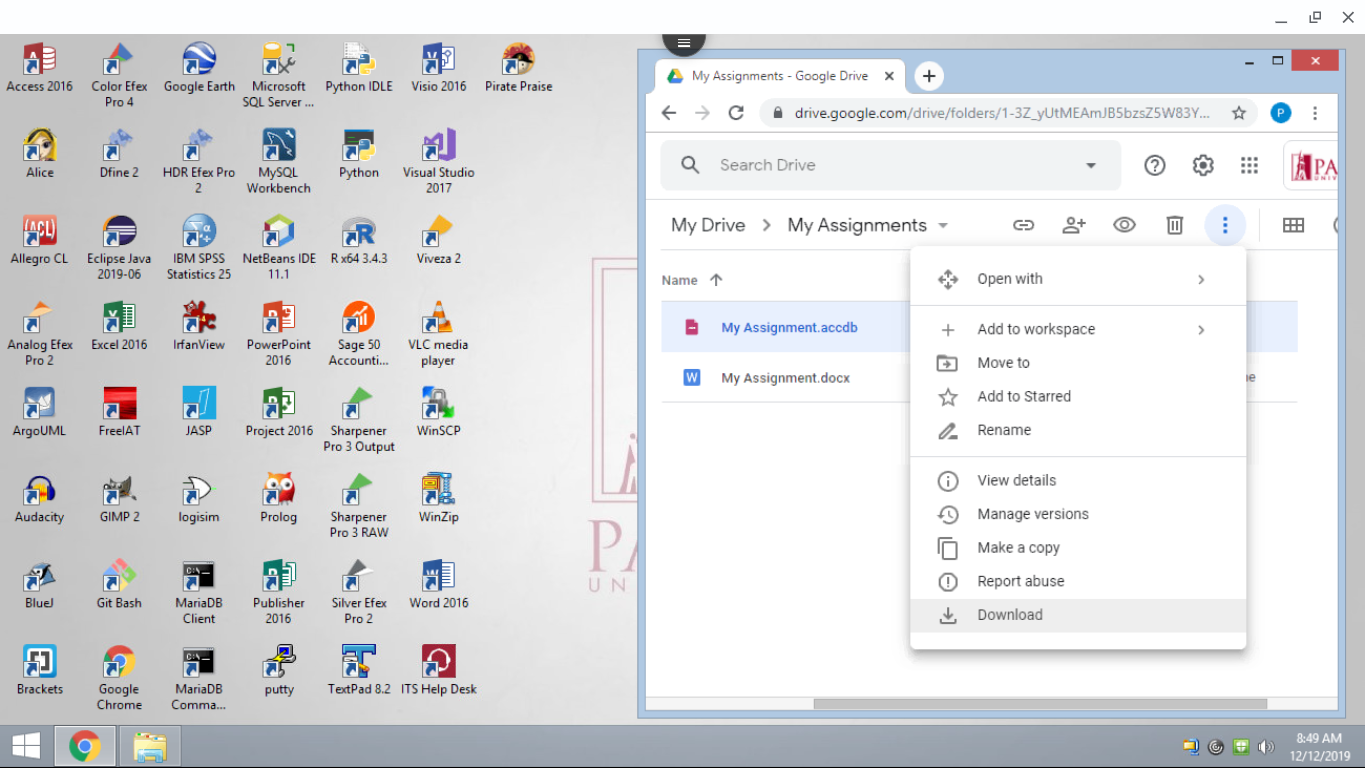Select Rename from context menu
1365x768 pixels.
[x=1078, y=430]
